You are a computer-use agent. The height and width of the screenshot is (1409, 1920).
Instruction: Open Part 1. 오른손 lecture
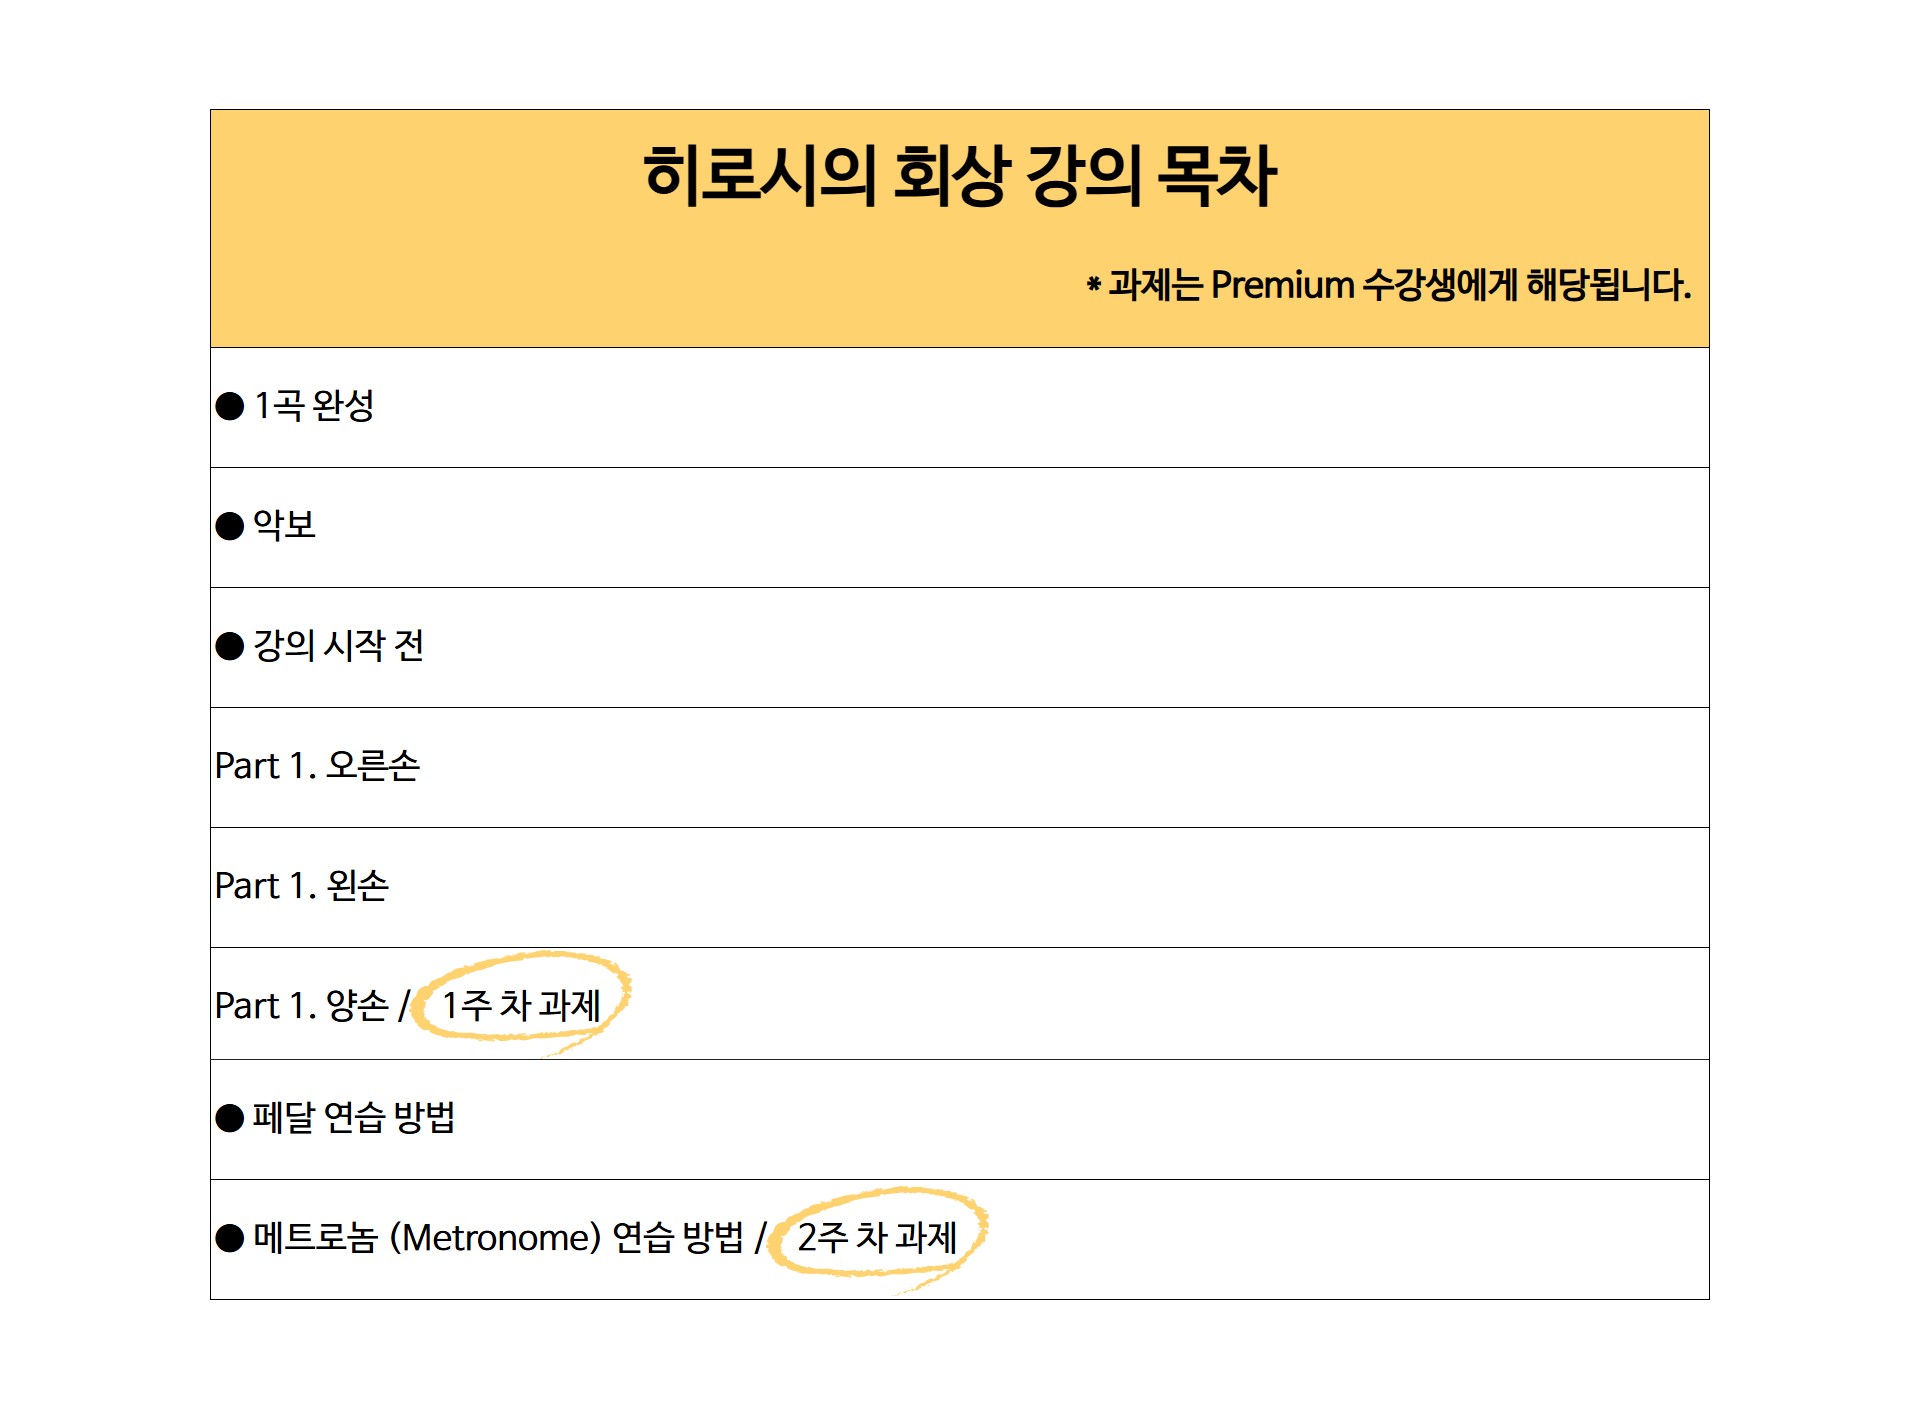pyautogui.click(x=317, y=766)
